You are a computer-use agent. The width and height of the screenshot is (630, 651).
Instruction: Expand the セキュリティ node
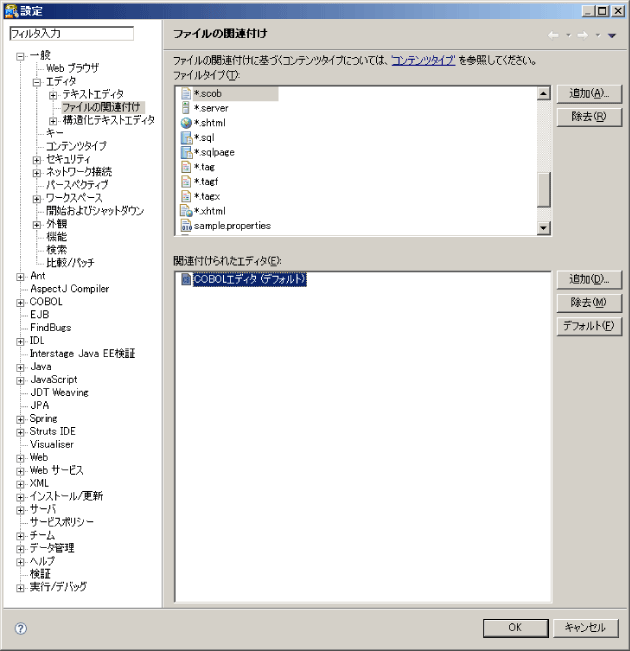pos(37,160)
